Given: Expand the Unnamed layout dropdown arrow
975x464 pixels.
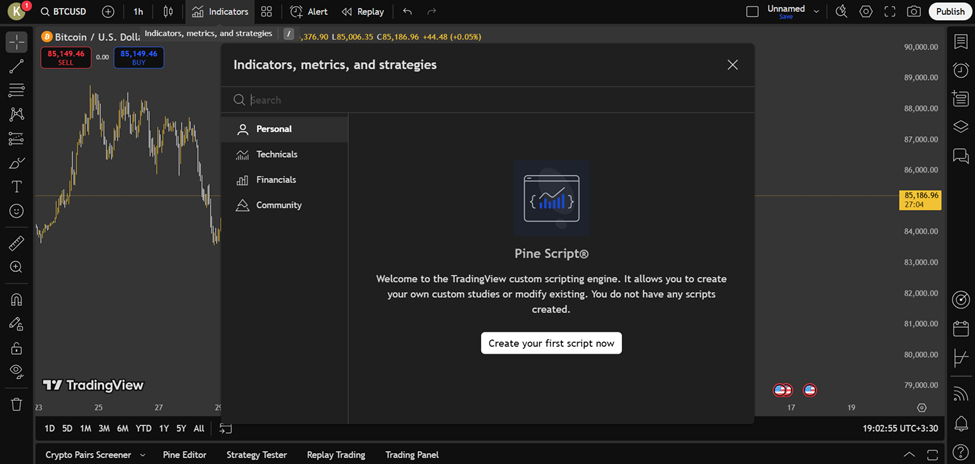Looking at the screenshot, I should coord(816,12).
